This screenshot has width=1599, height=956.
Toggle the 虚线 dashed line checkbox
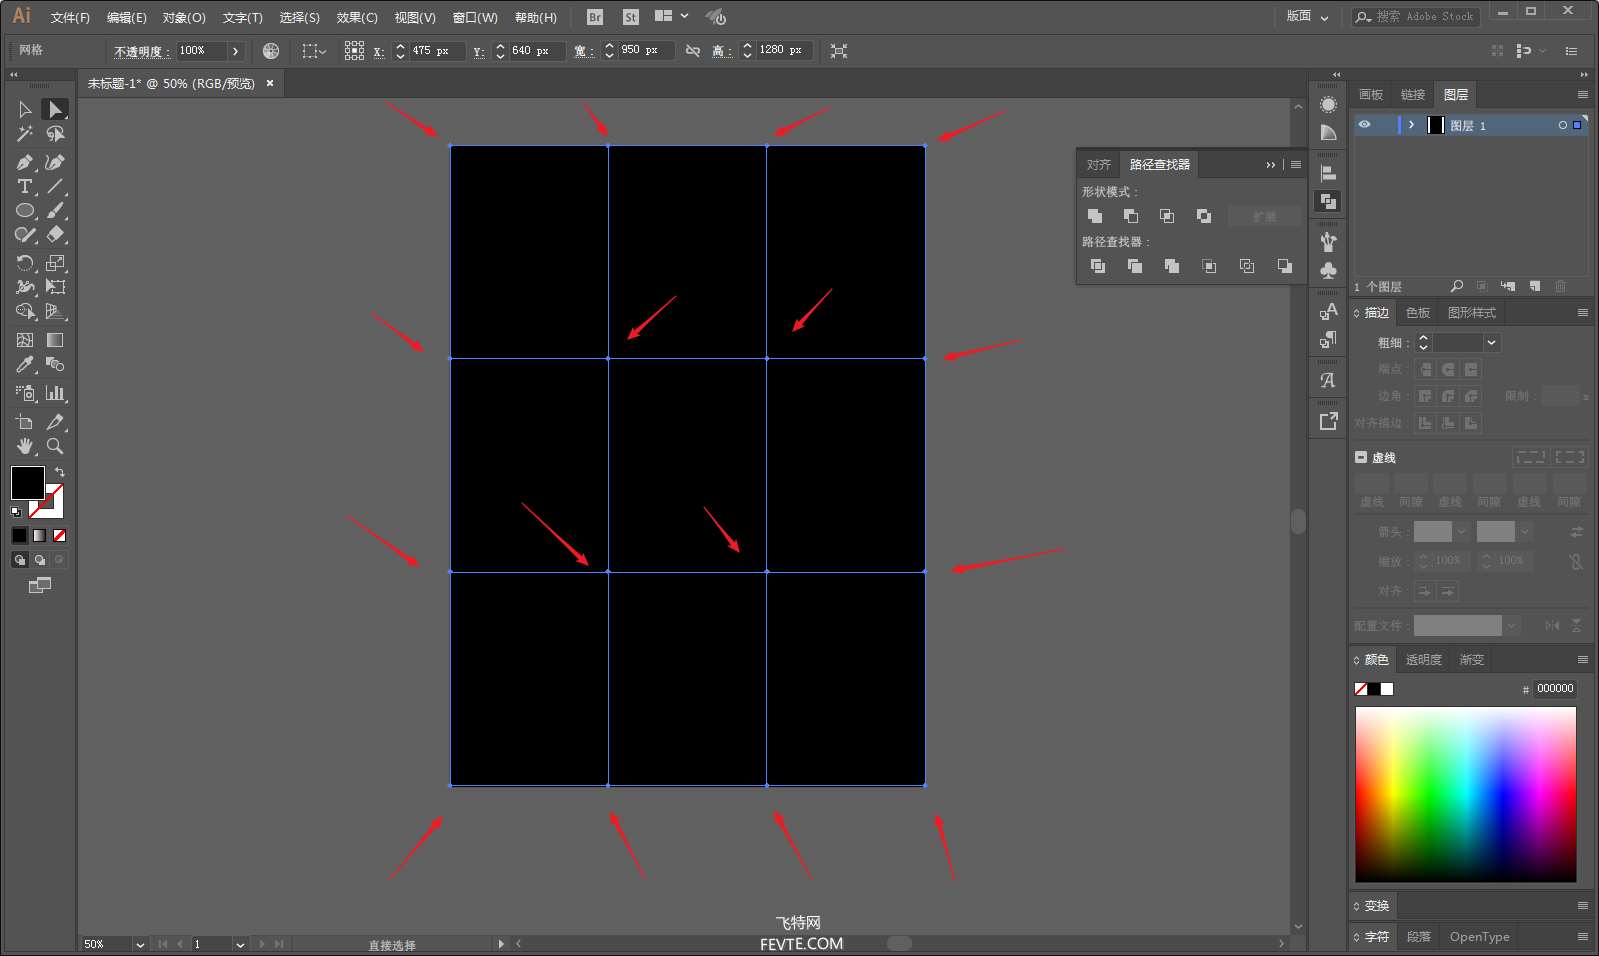tap(1361, 457)
